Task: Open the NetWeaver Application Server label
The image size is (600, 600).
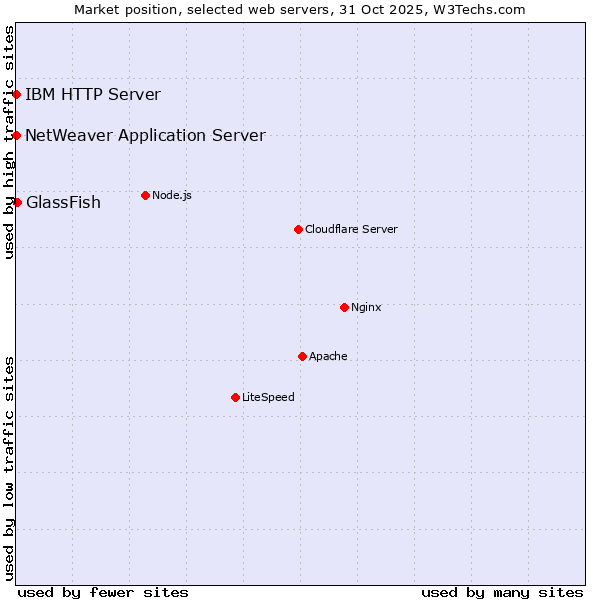Action: pos(145,135)
